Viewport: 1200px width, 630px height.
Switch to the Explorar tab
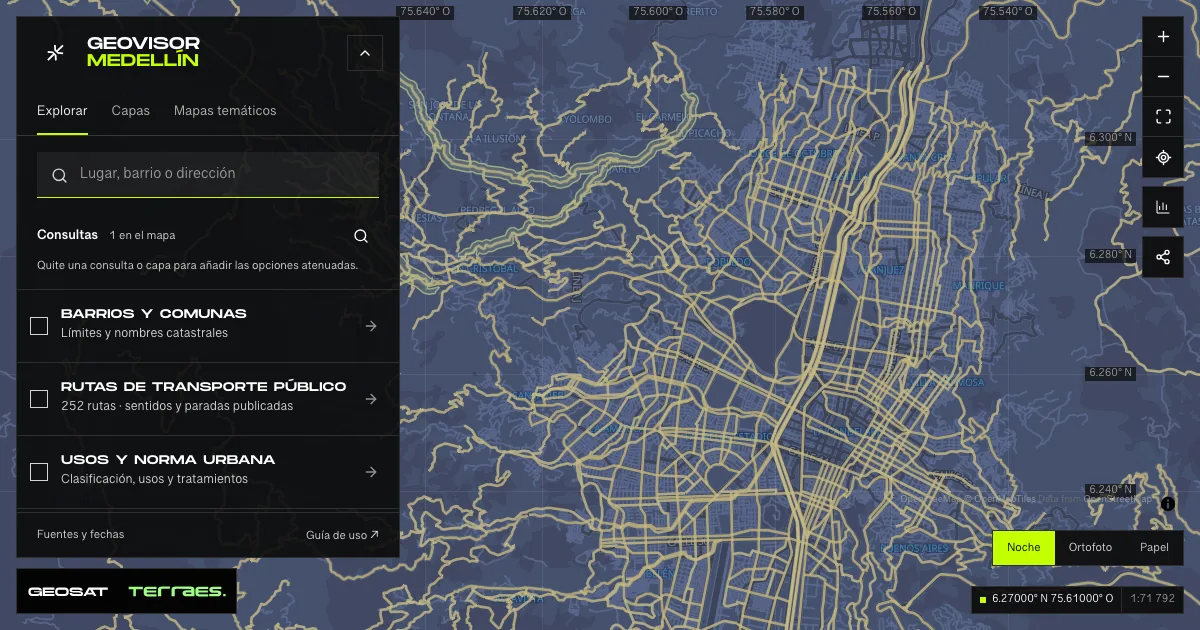(x=62, y=111)
